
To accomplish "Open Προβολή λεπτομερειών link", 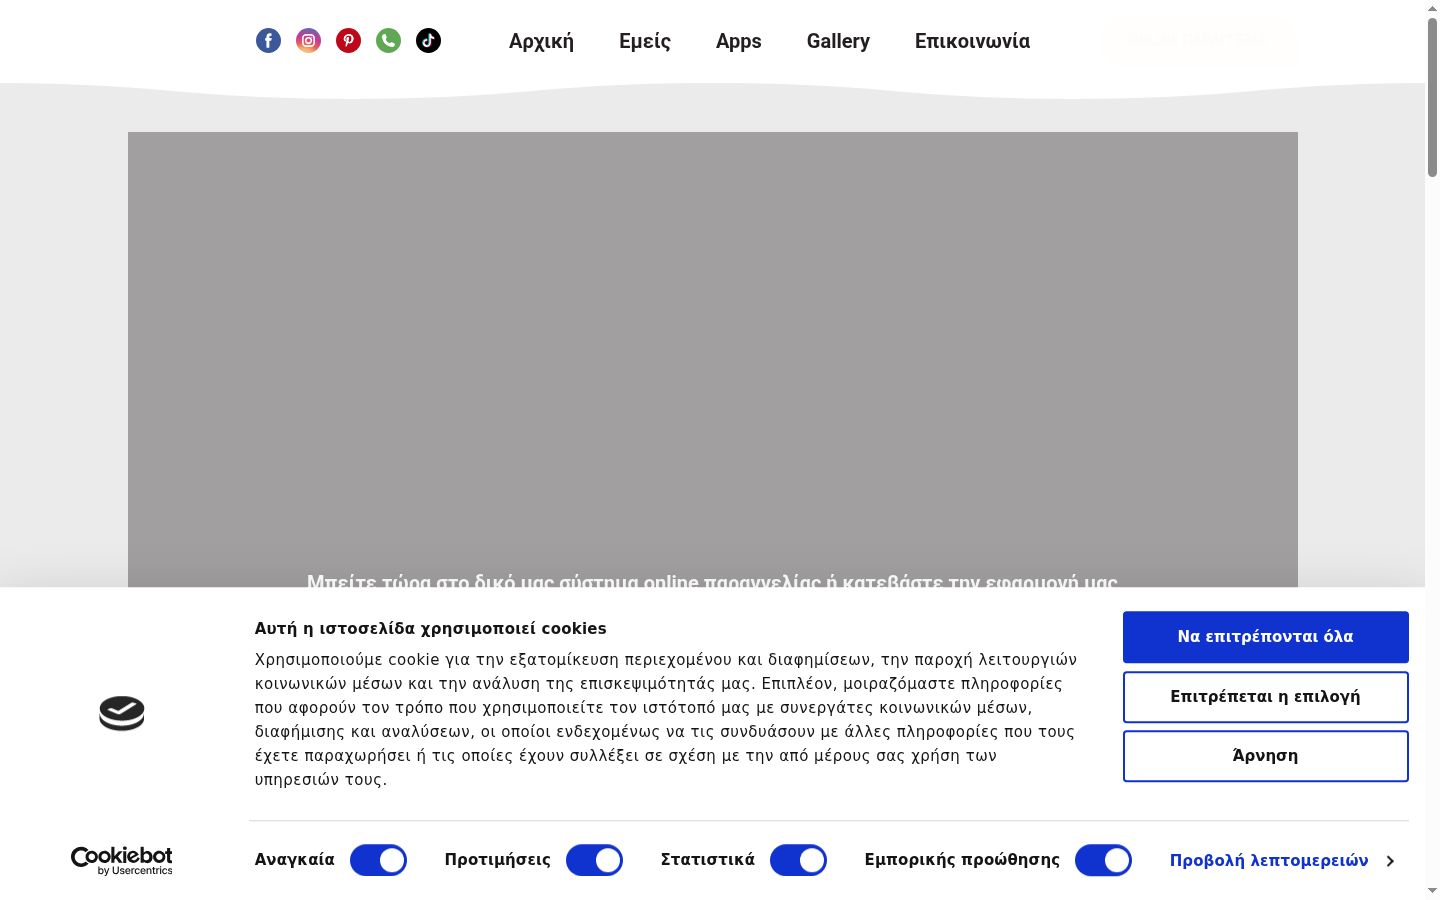I will tap(1269, 860).
